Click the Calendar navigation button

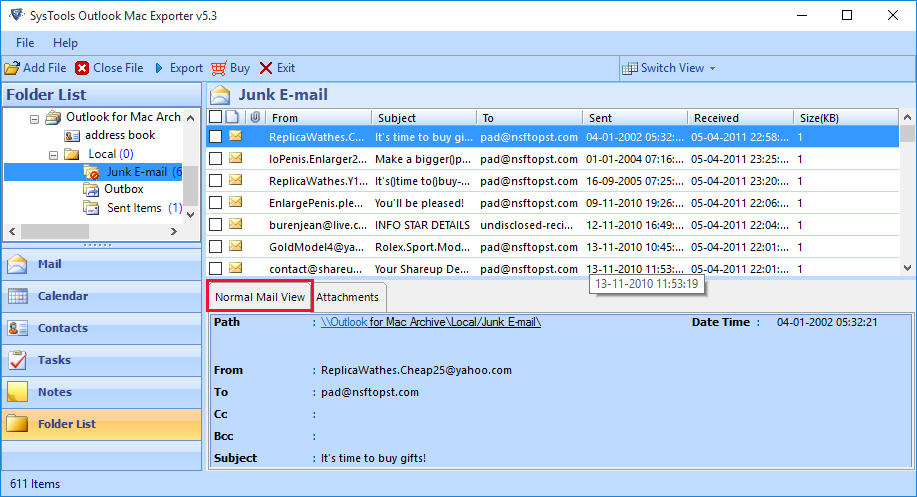click(102, 296)
